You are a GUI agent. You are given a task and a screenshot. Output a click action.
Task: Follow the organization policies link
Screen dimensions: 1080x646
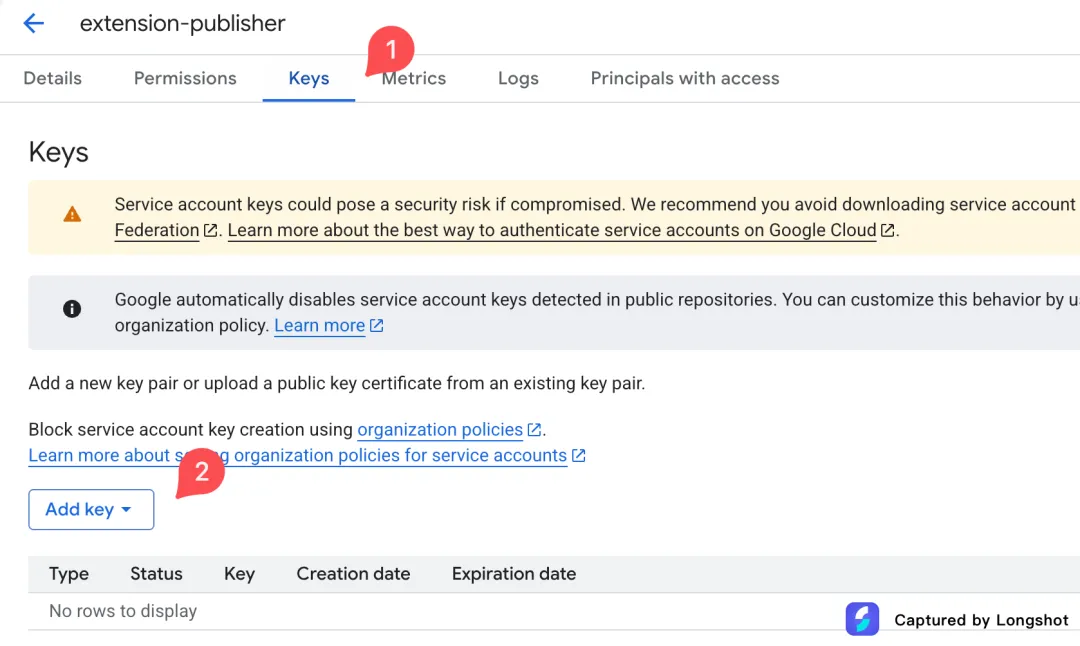coord(440,430)
